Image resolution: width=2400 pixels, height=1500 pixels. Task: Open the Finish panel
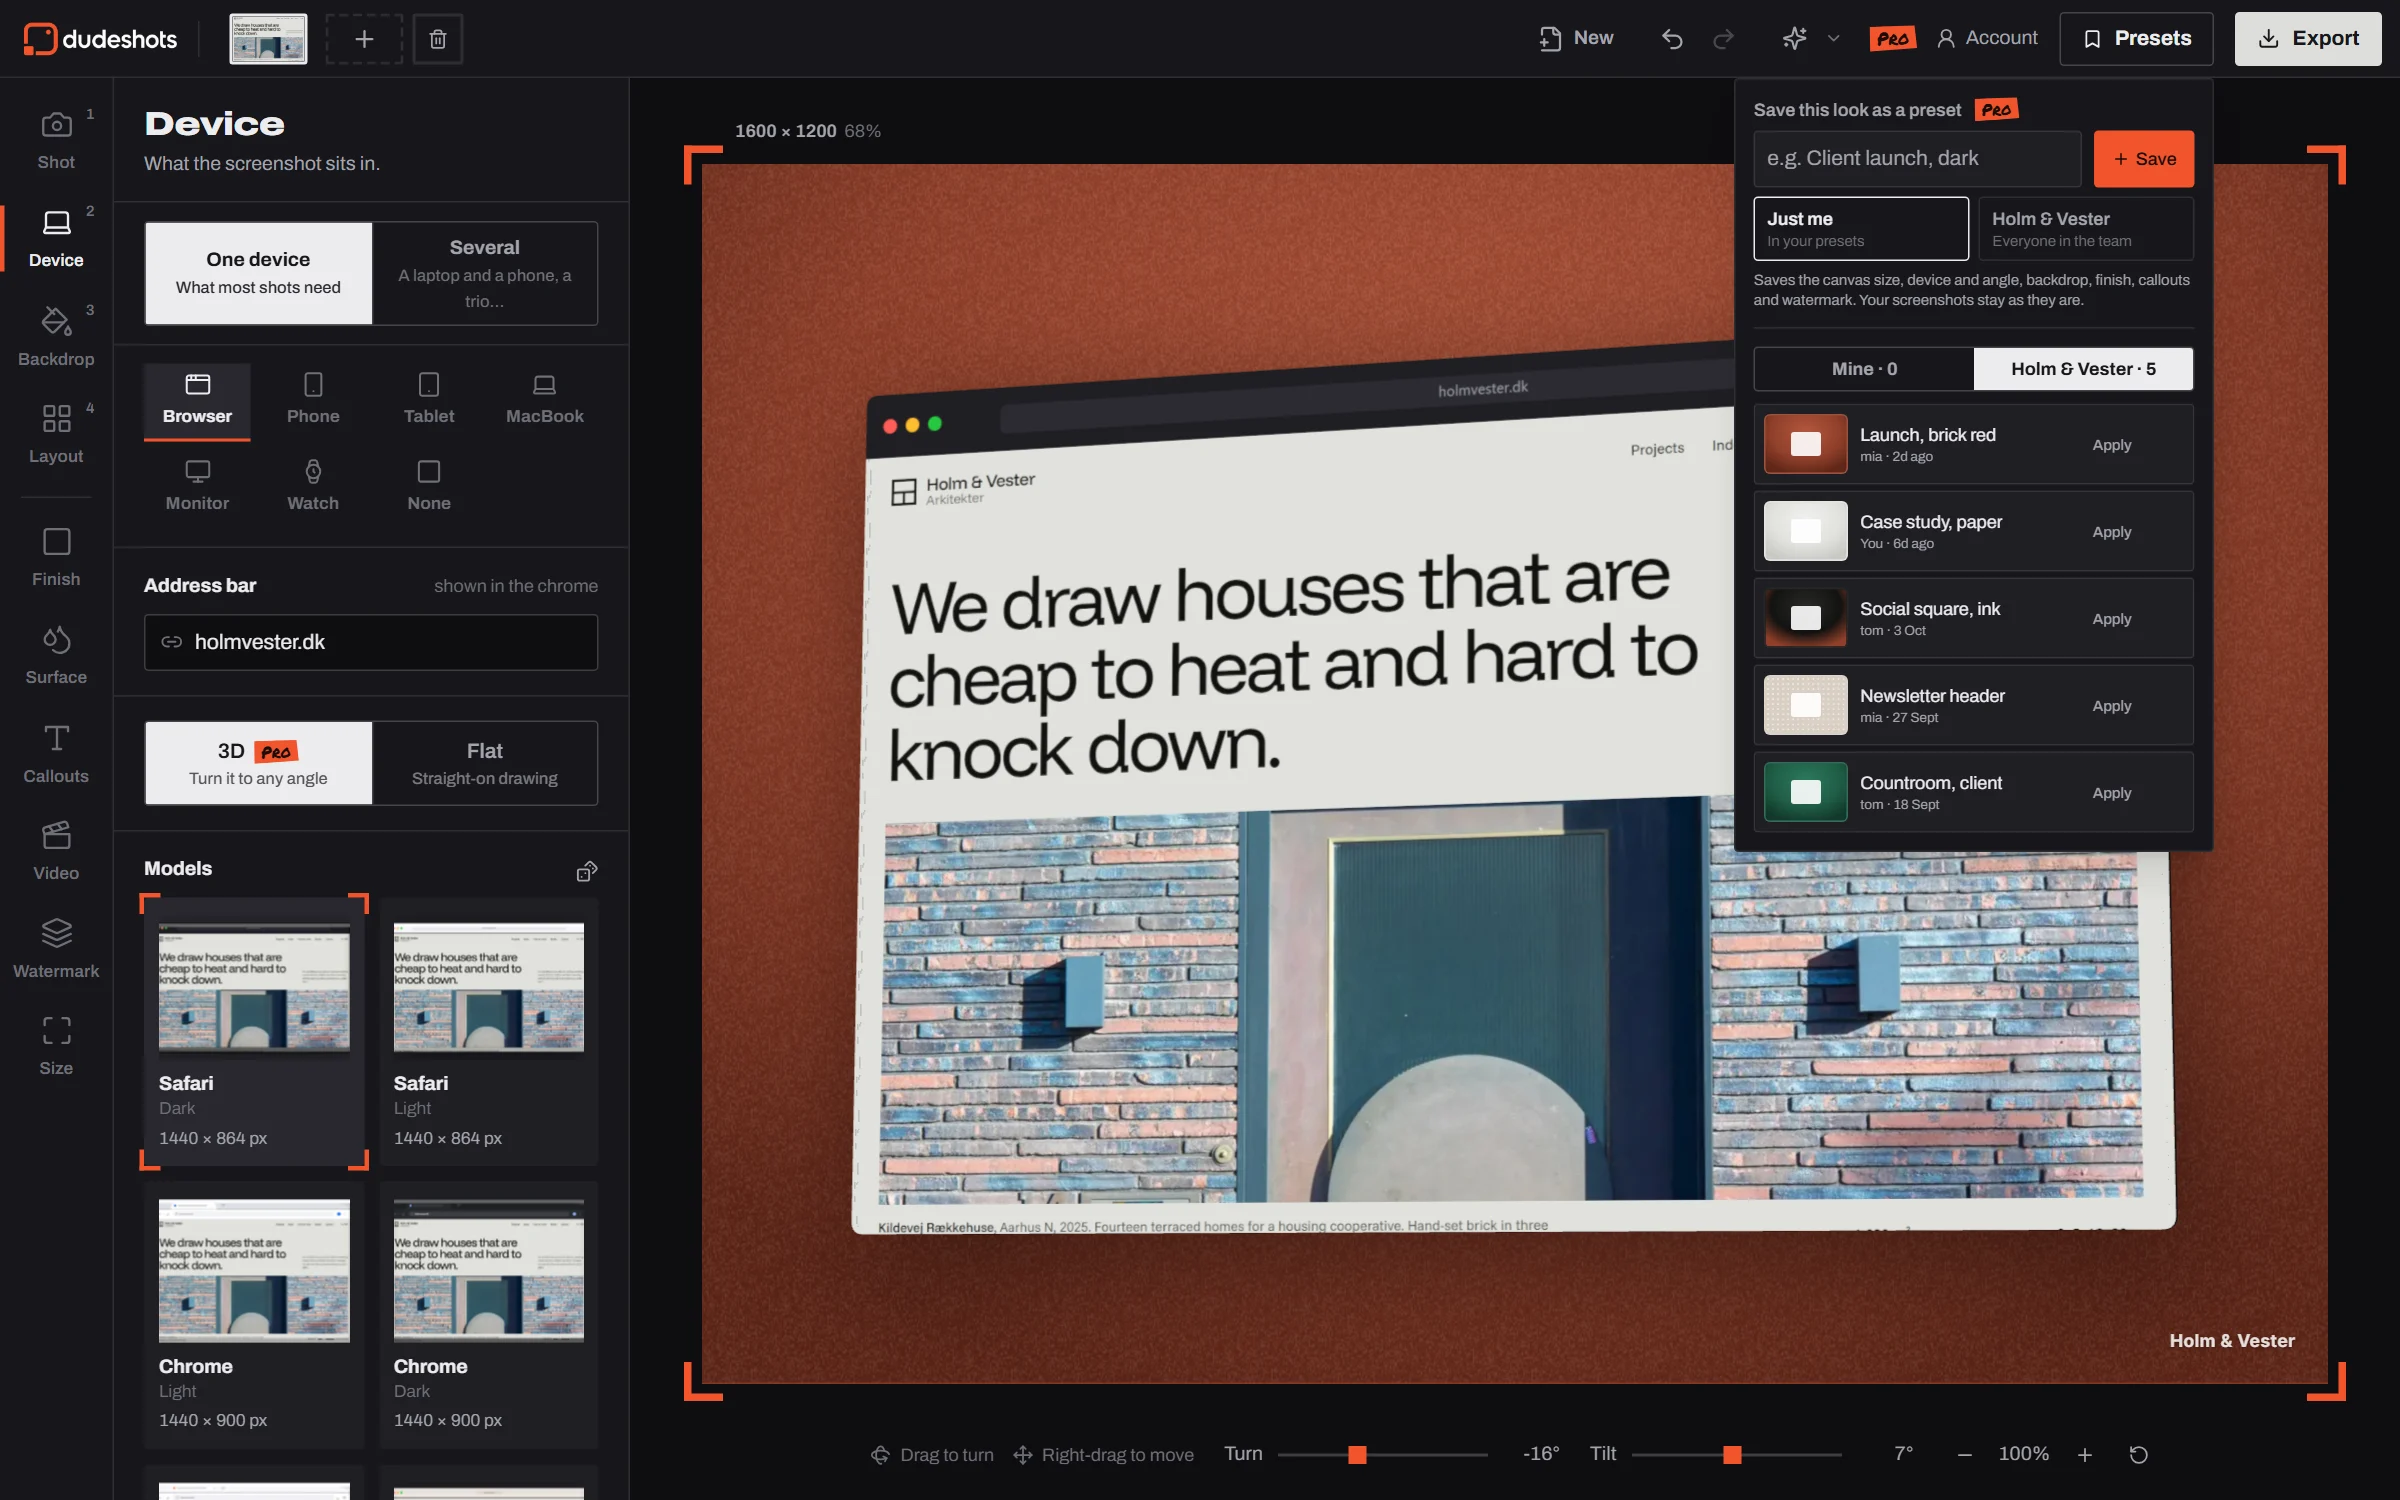tap(56, 558)
